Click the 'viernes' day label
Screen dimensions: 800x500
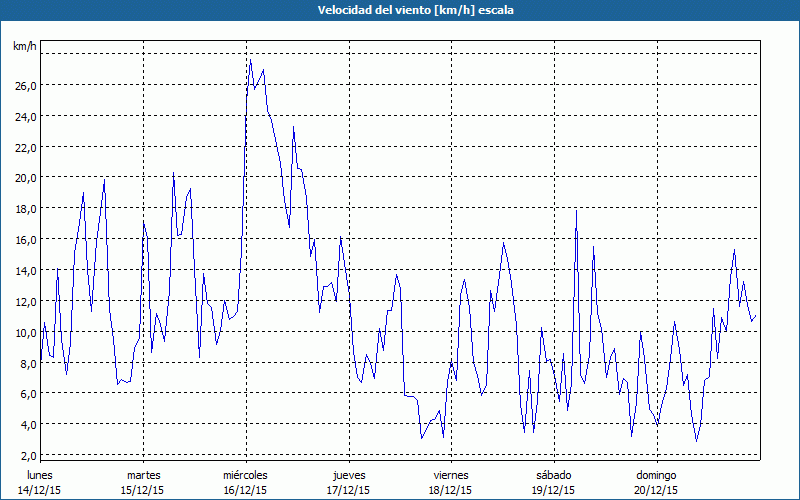(451, 474)
